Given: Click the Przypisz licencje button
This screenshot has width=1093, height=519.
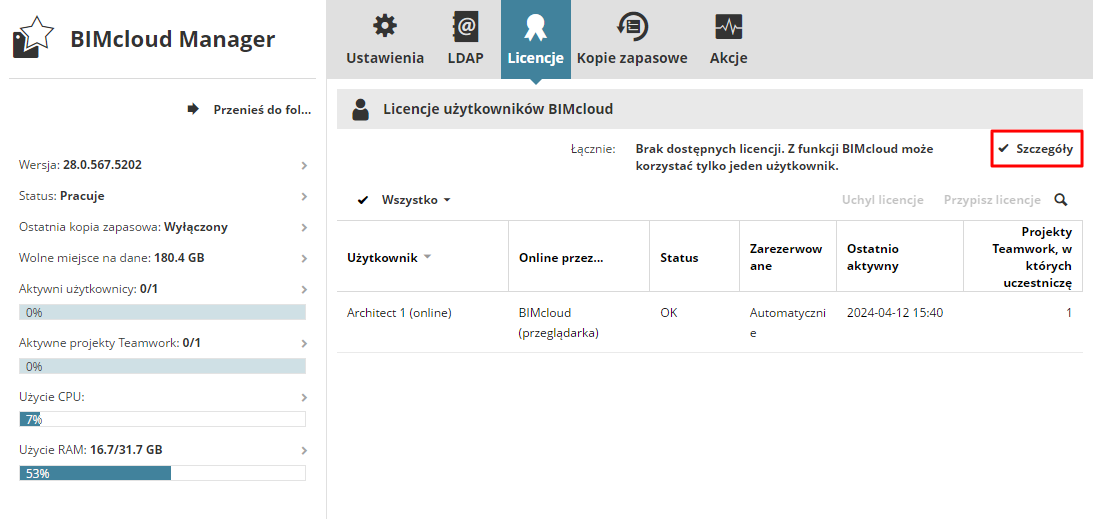Looking at the screenshot, I should point(992,200).
